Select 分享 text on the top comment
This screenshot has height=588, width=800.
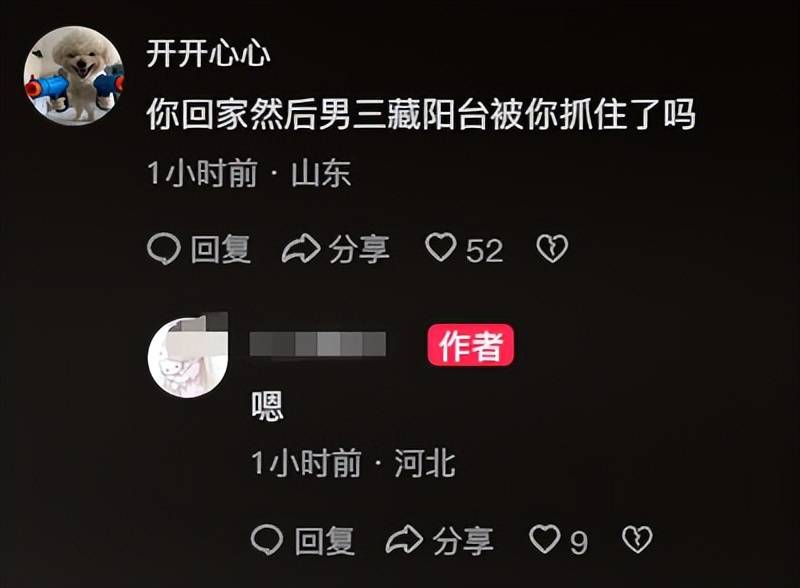pos(359,249)
